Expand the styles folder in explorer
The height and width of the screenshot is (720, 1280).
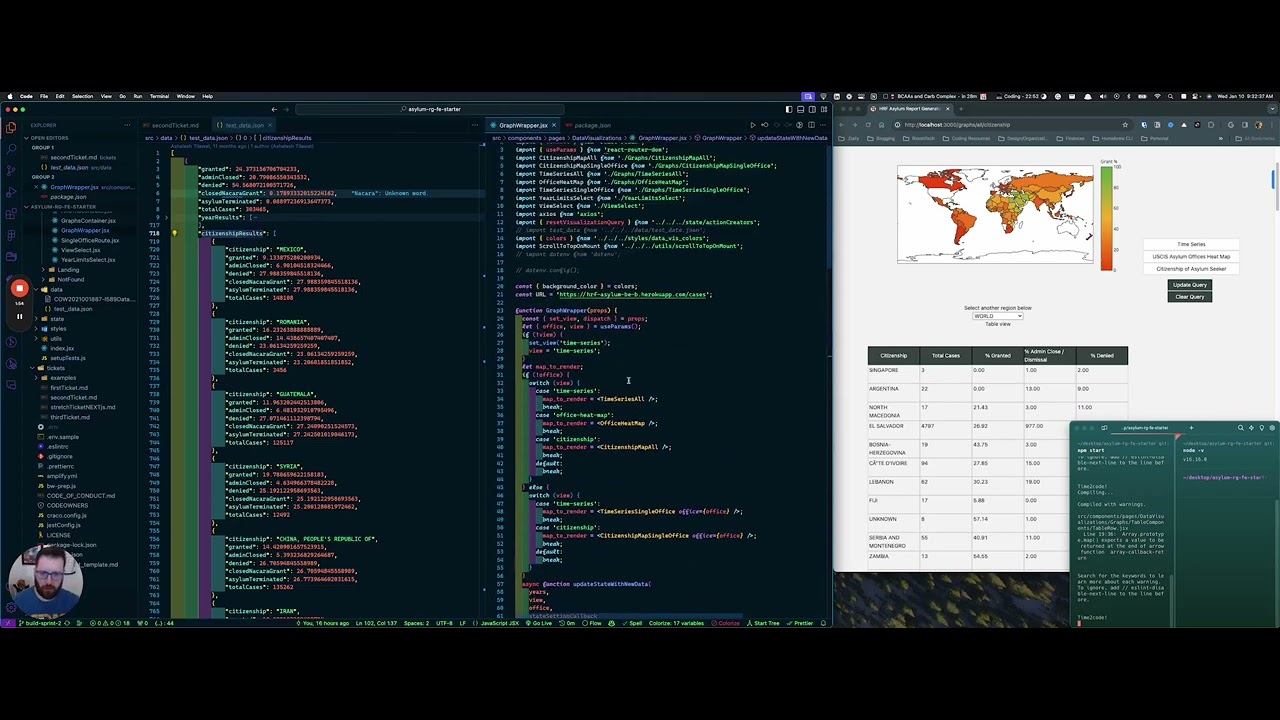coord(58,328)
